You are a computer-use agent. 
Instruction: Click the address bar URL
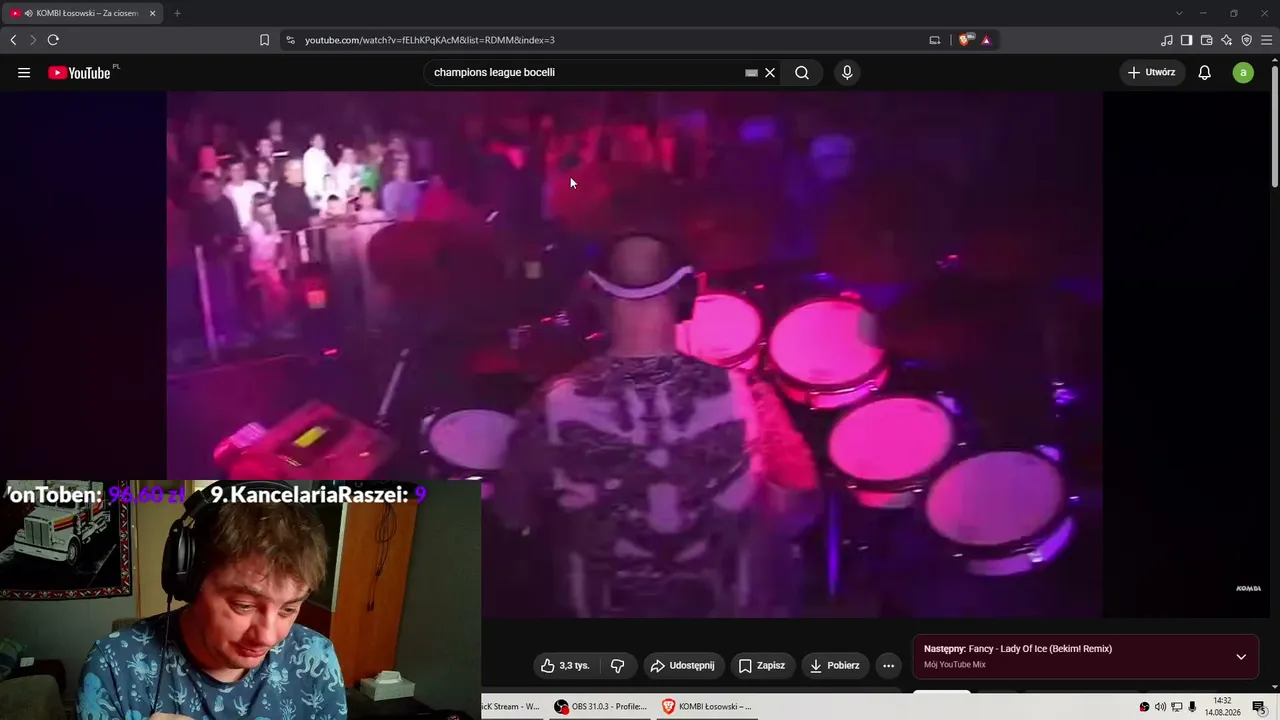point(430,40)
